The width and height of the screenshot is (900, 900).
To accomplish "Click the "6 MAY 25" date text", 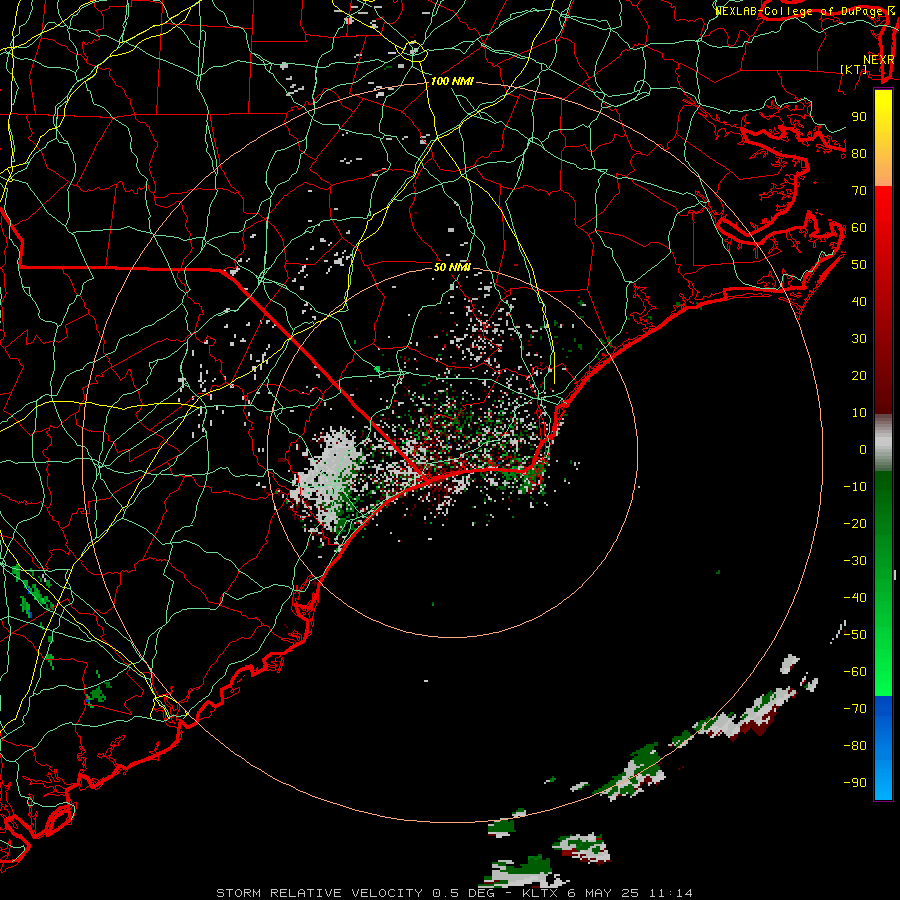I will click(x=603, y=893).
